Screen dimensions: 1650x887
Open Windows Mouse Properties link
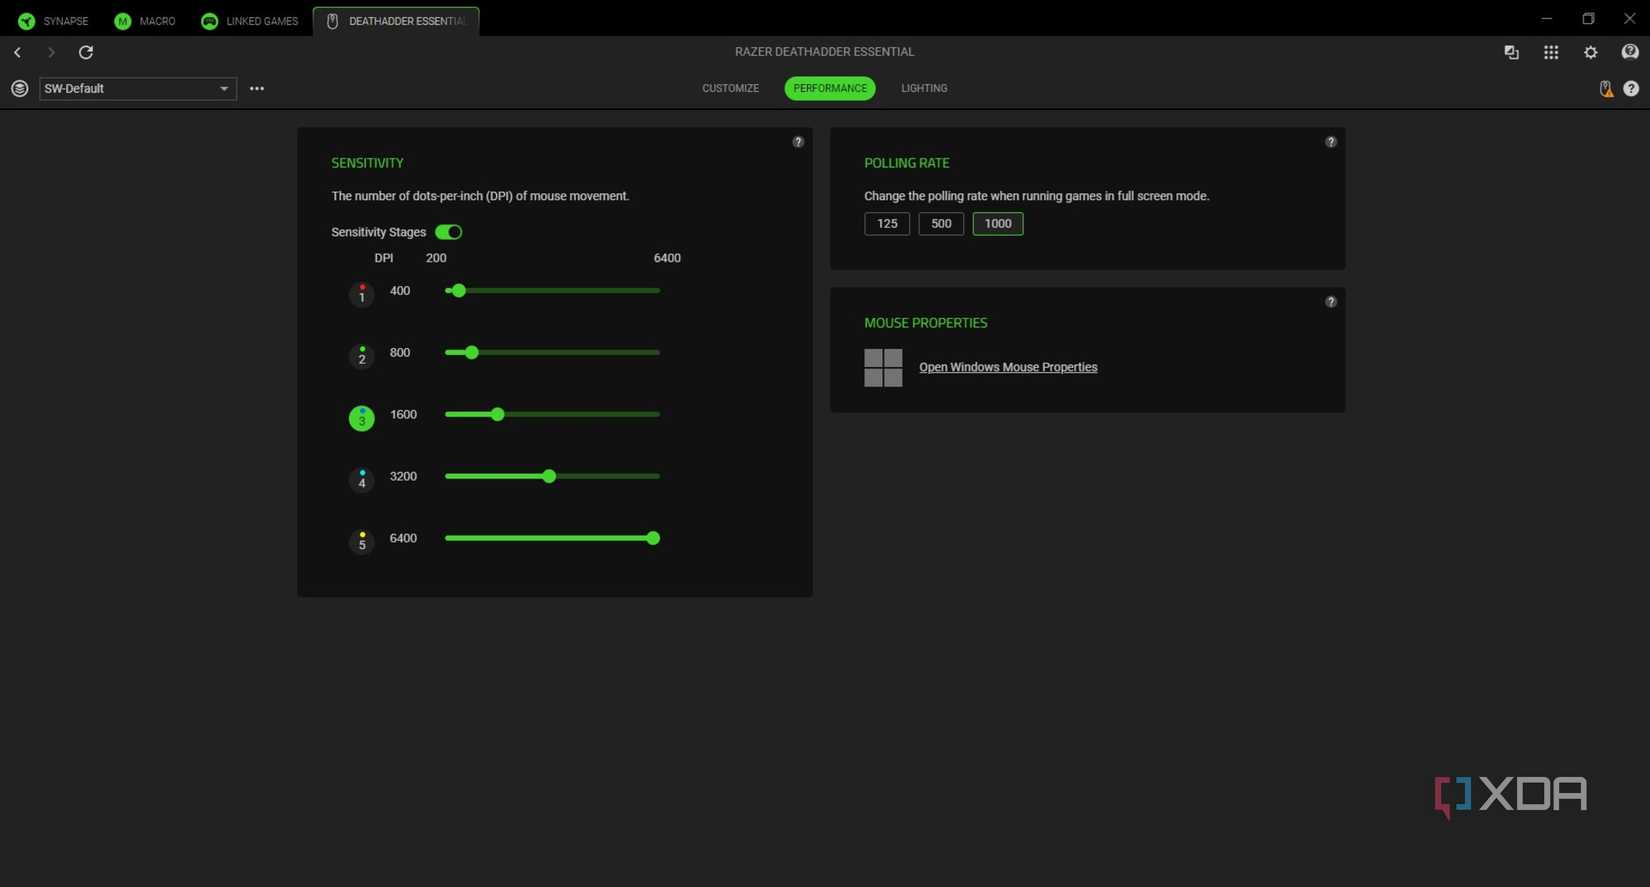click(1008, 367)
